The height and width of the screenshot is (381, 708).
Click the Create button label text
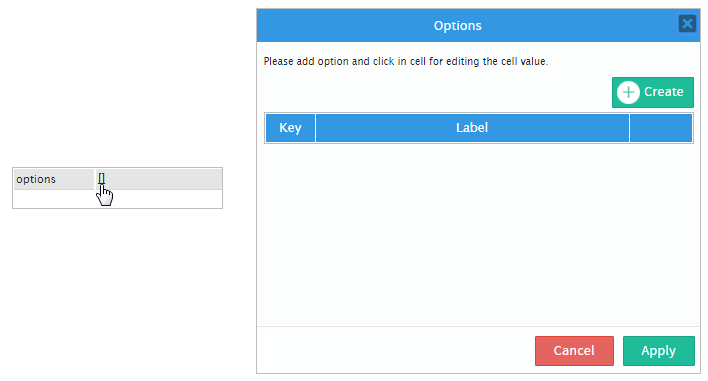coord(663,92)
